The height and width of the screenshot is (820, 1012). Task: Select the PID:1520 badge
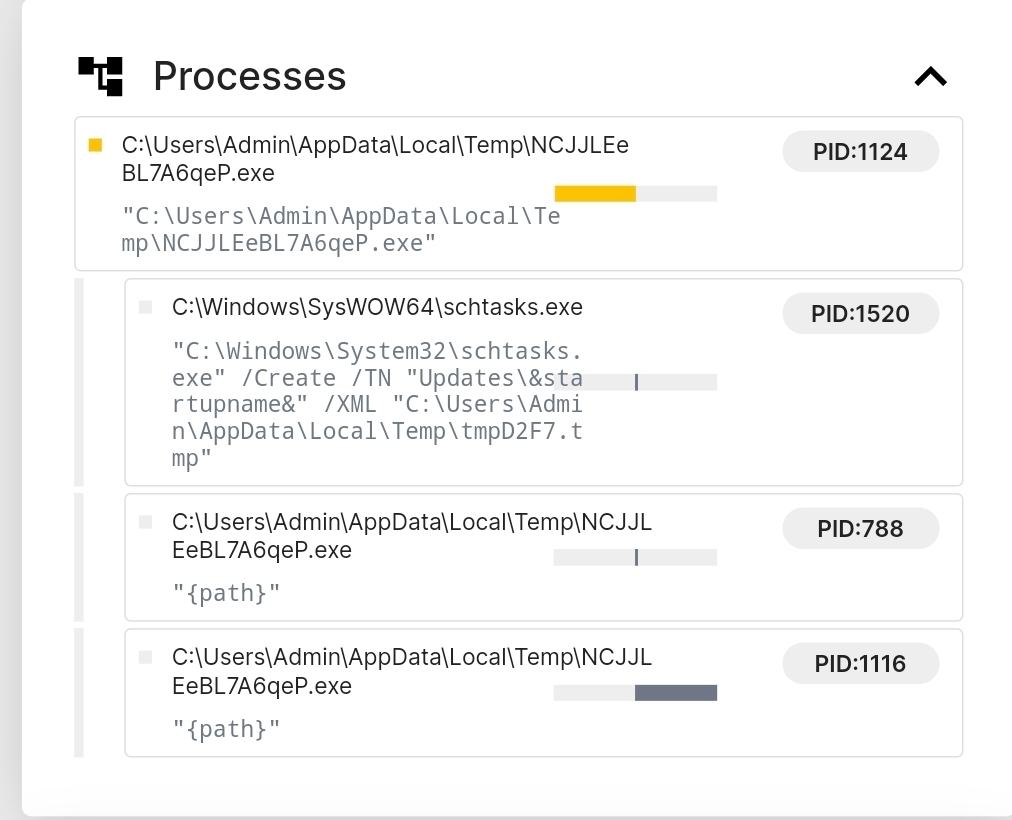point(860,314)
